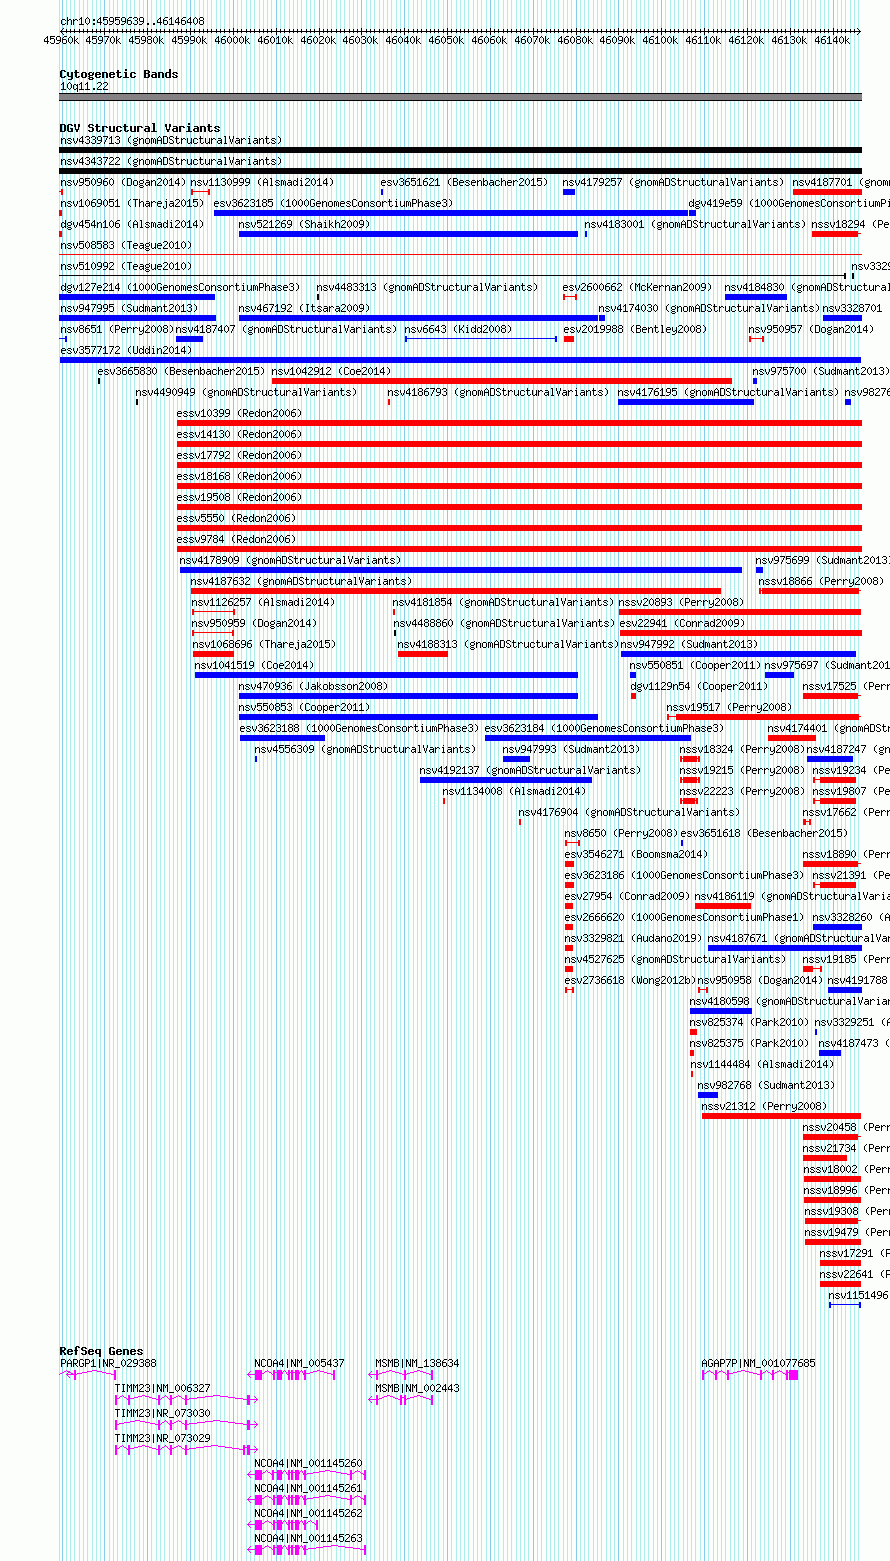The width and height of the screenshot is (890, 1561).
Task: Click the esv3623184 1000GenomesConsortiumPhase3 label
Action: point(604,728)
